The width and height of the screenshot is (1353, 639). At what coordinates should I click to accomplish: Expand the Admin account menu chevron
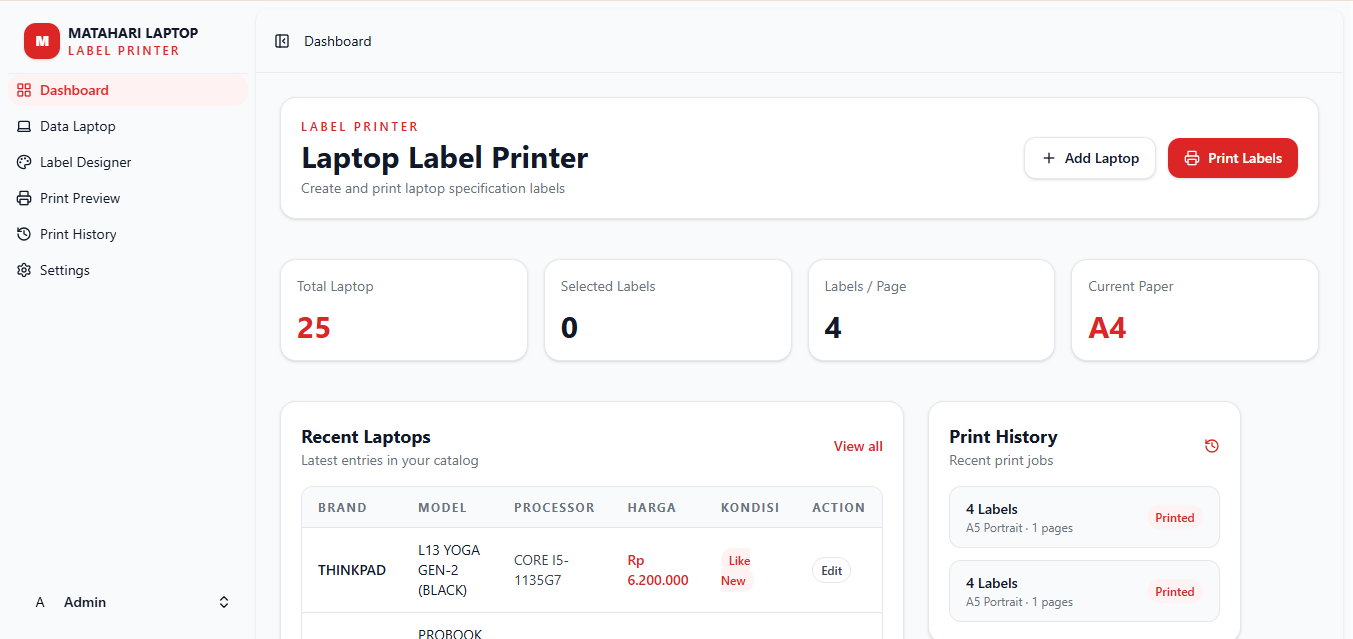(x=224, y=602)
